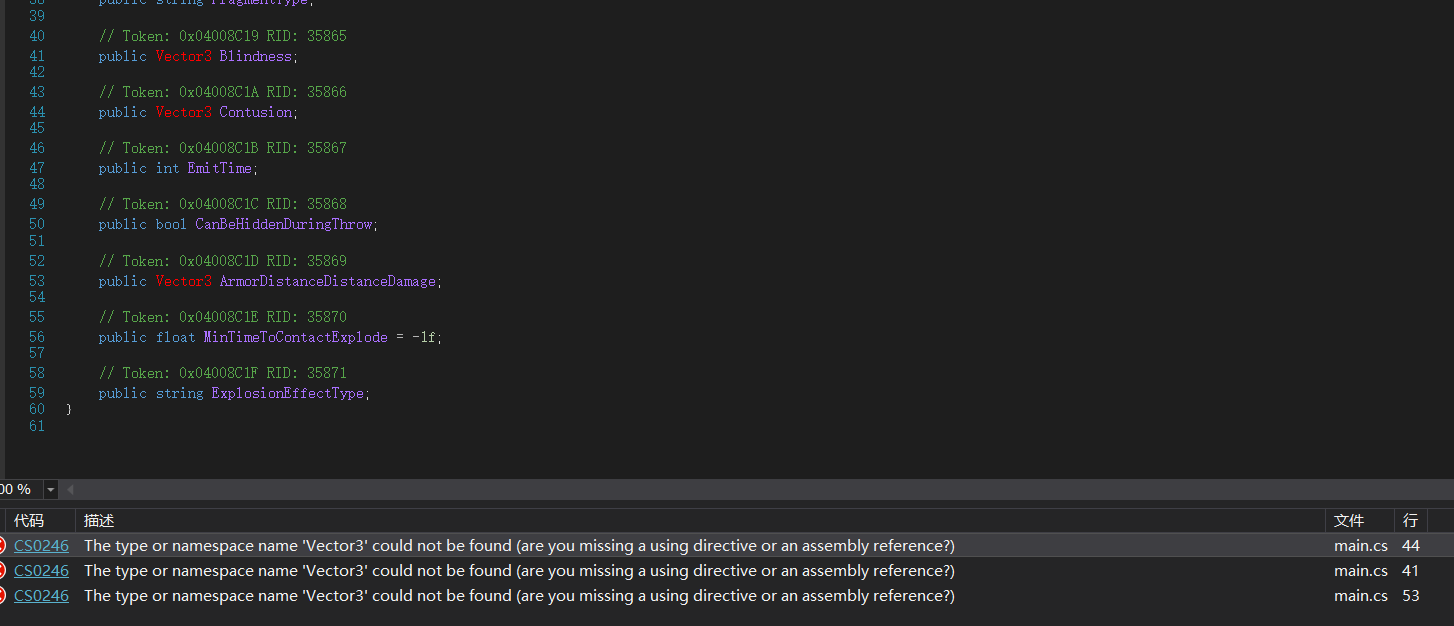Select the error description for line 41
Image resolution: width=1454 pixels, height=626 pixels.
tap(519, 570)
